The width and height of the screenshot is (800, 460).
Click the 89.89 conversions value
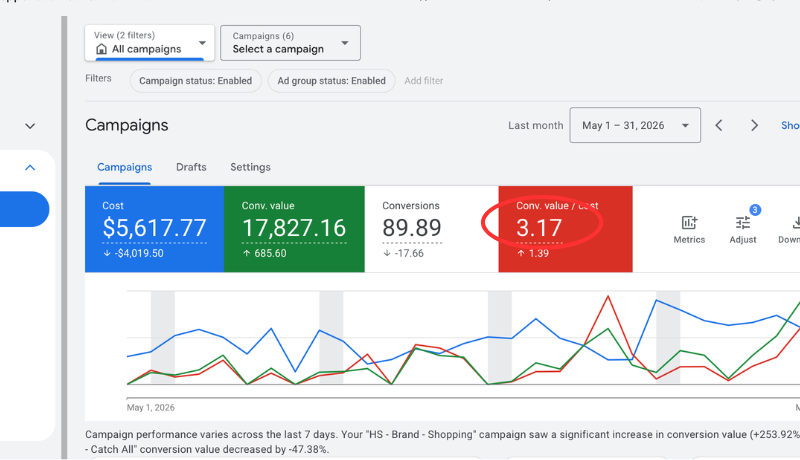click(x=412, y=228)
